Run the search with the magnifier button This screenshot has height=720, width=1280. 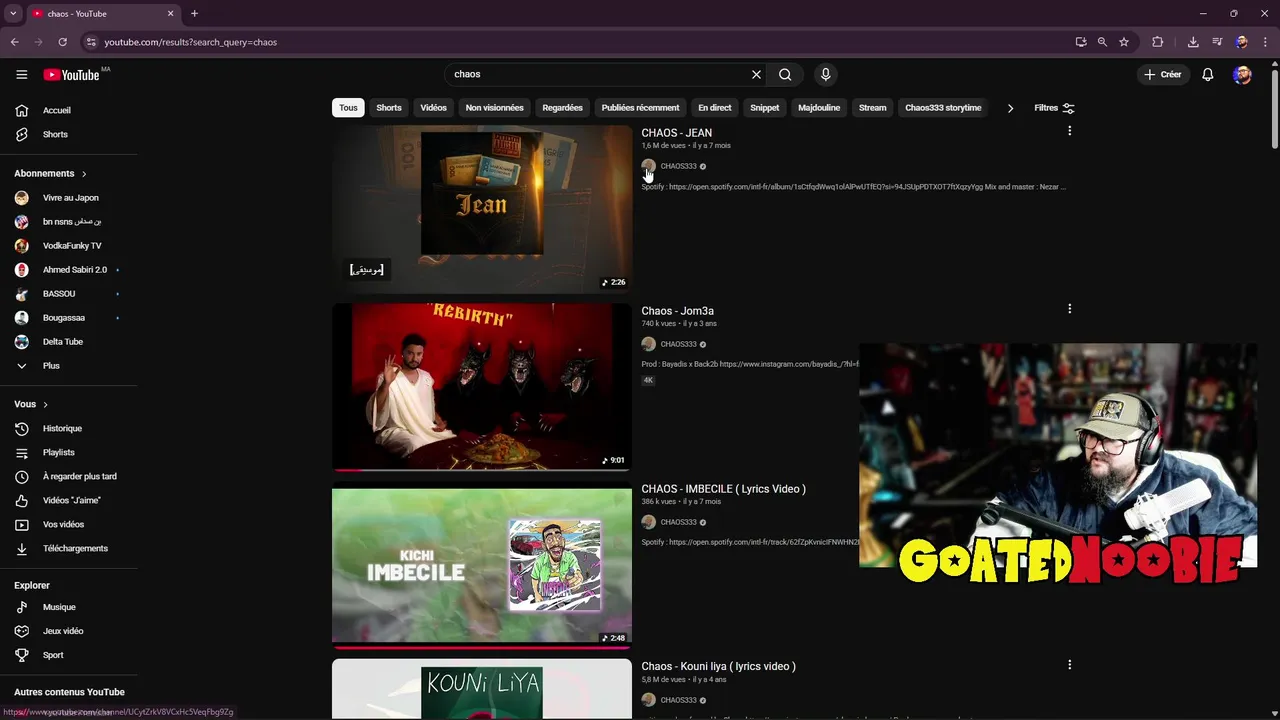point(785,74)
